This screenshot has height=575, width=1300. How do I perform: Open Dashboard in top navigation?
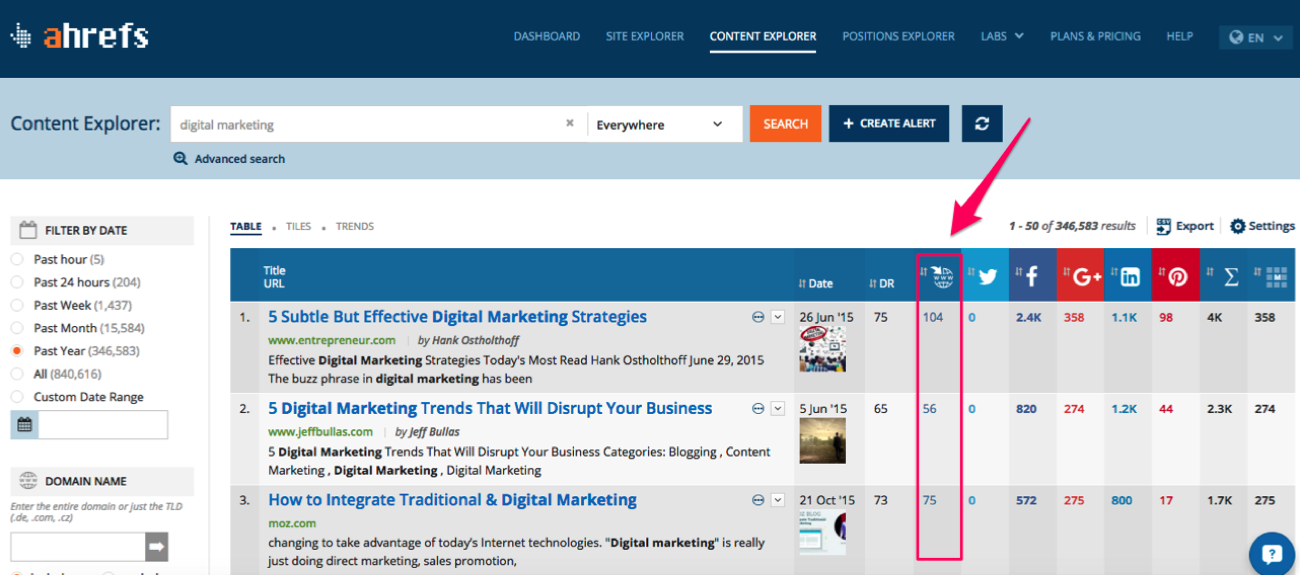(x=547, y=36)
